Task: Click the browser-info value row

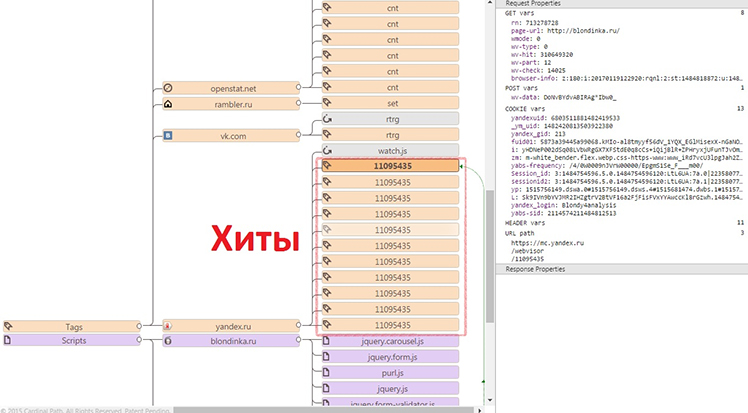Action: (x=627, y=78)
